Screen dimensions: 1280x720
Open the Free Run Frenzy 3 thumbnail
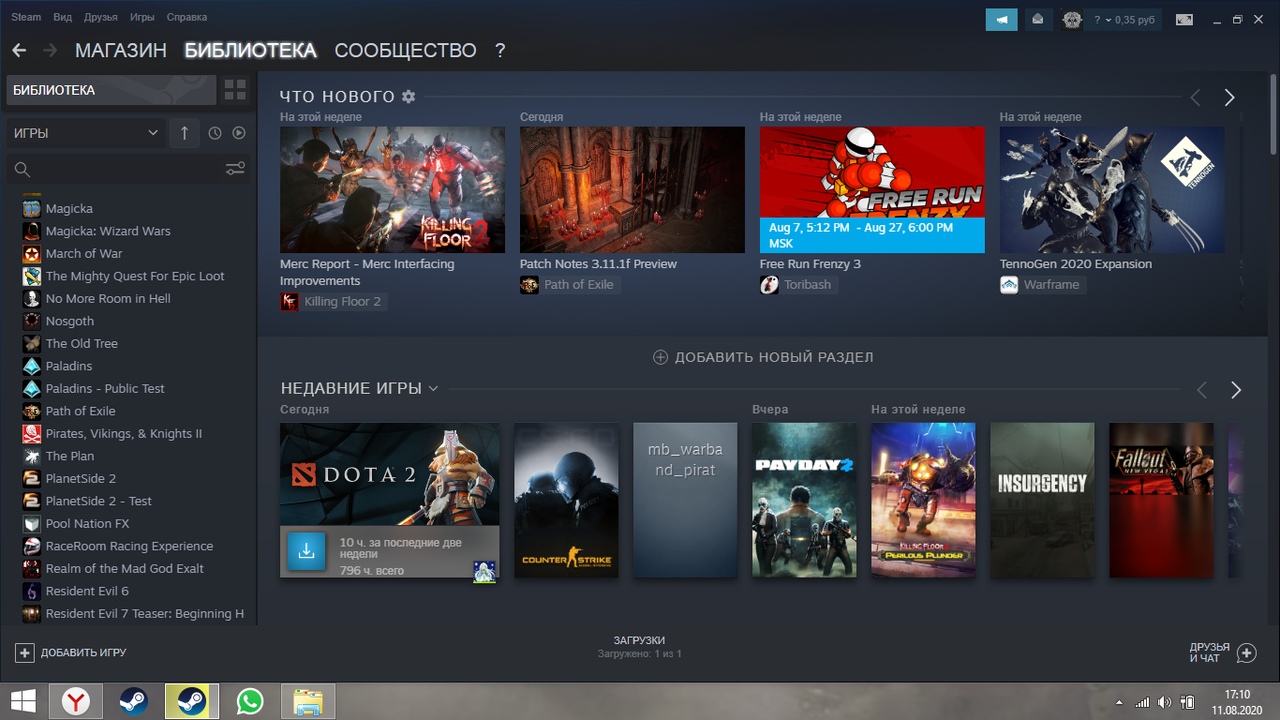point(872,189)
